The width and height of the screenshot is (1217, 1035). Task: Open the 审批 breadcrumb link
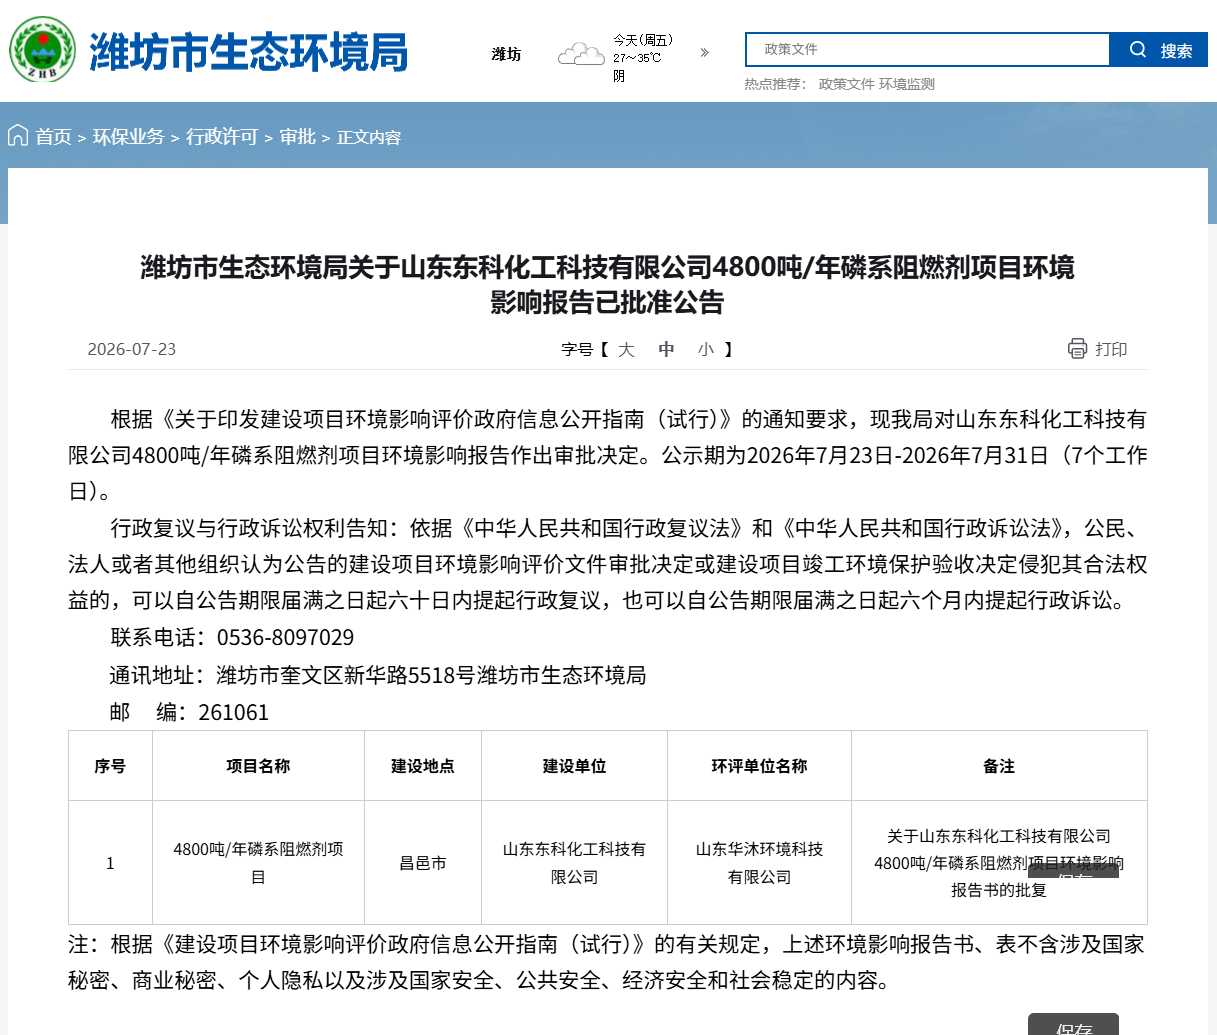pyautogui.click(x=297, y=137)
